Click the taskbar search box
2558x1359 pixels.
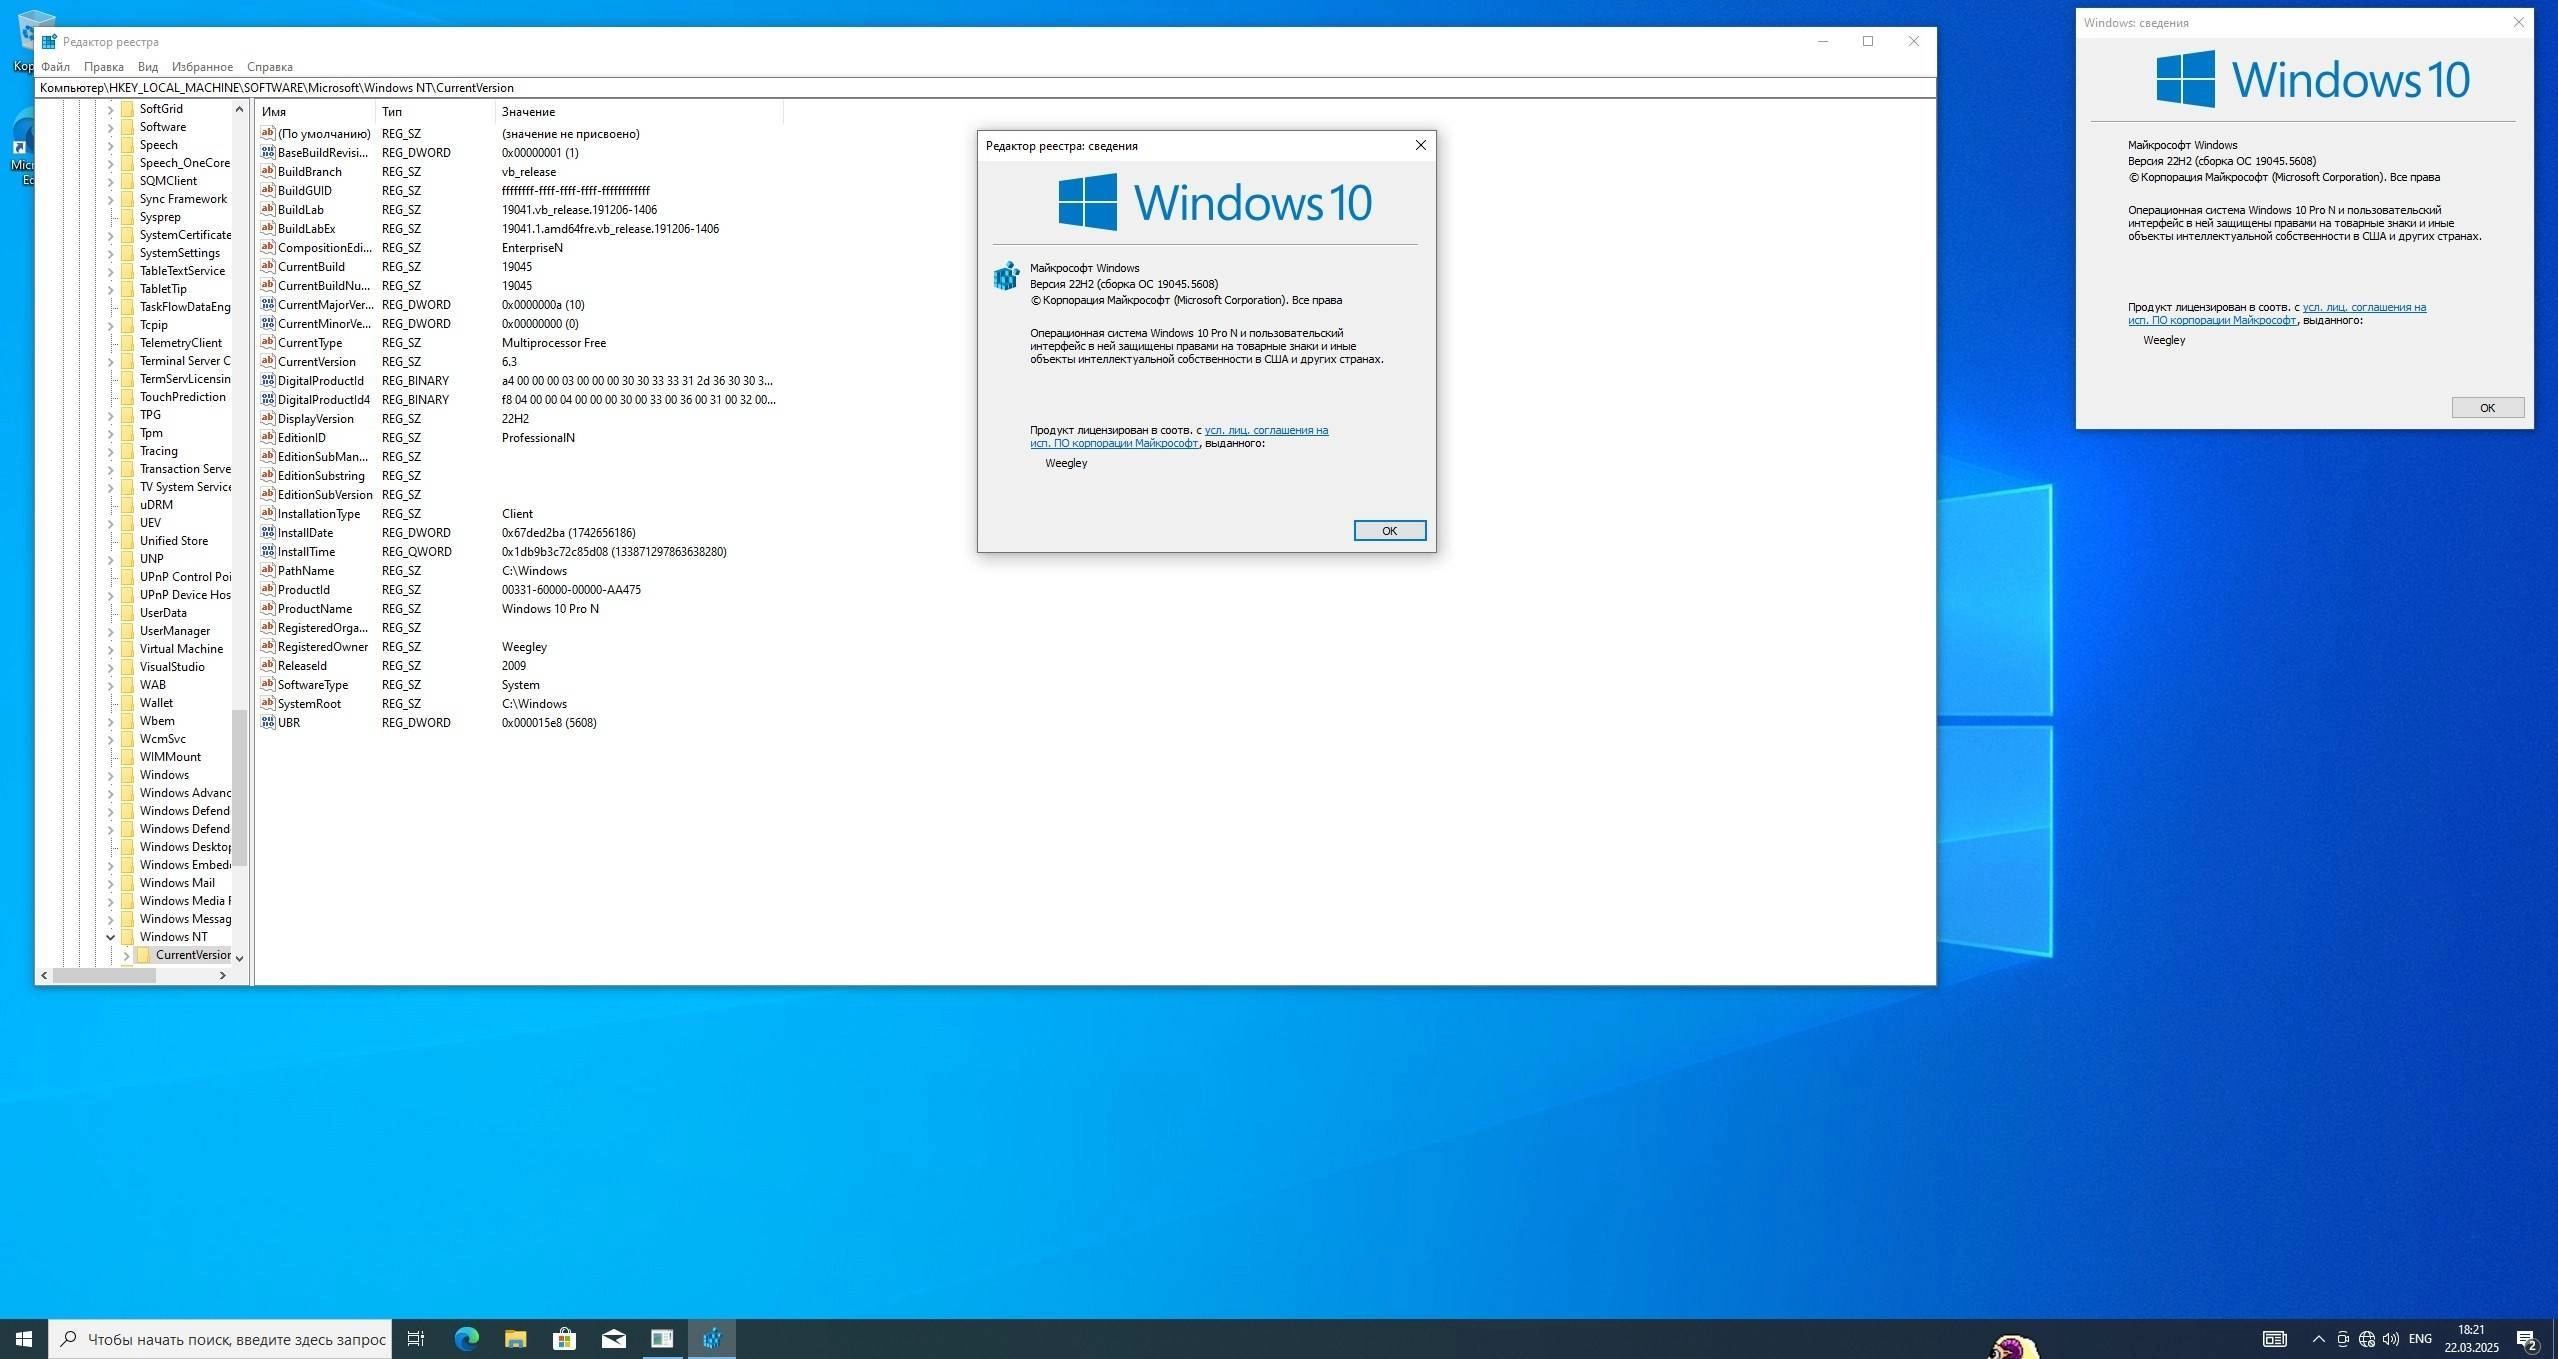(x=220, y=1338)
